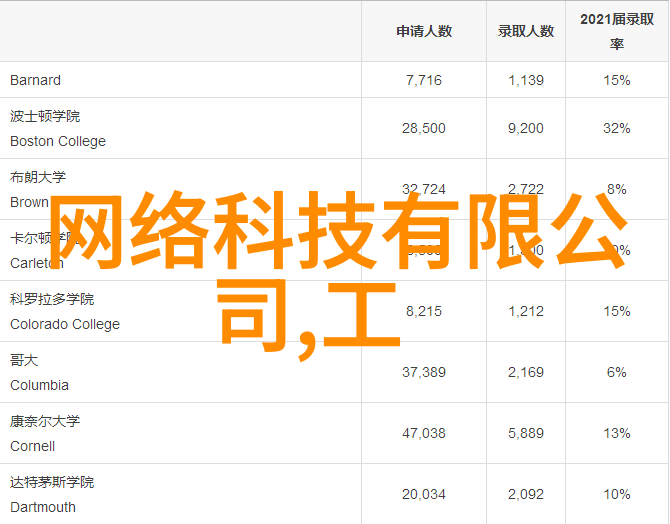670x524 pixels.
Task: Click Brown admitted value 2,722
Action: [x=526, y=189]
